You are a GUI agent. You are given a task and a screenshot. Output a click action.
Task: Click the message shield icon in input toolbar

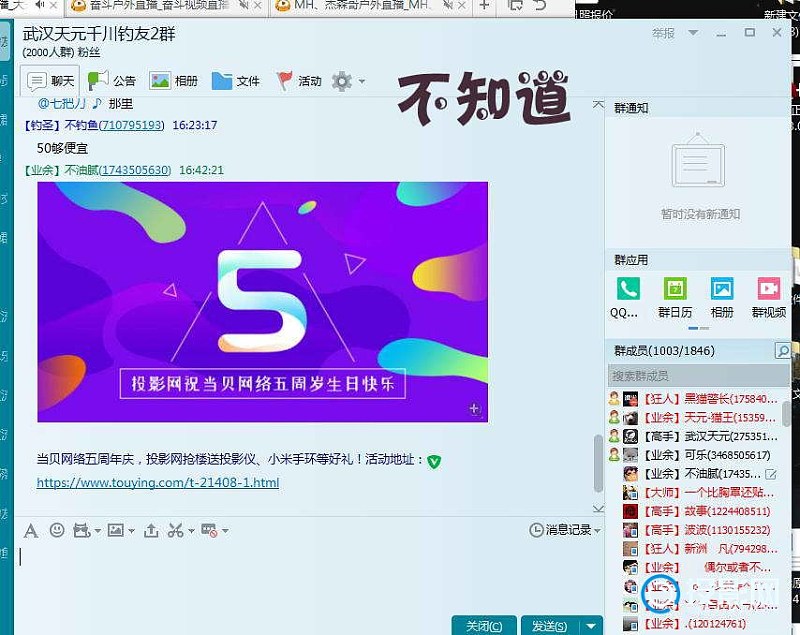tap(209, 531)
